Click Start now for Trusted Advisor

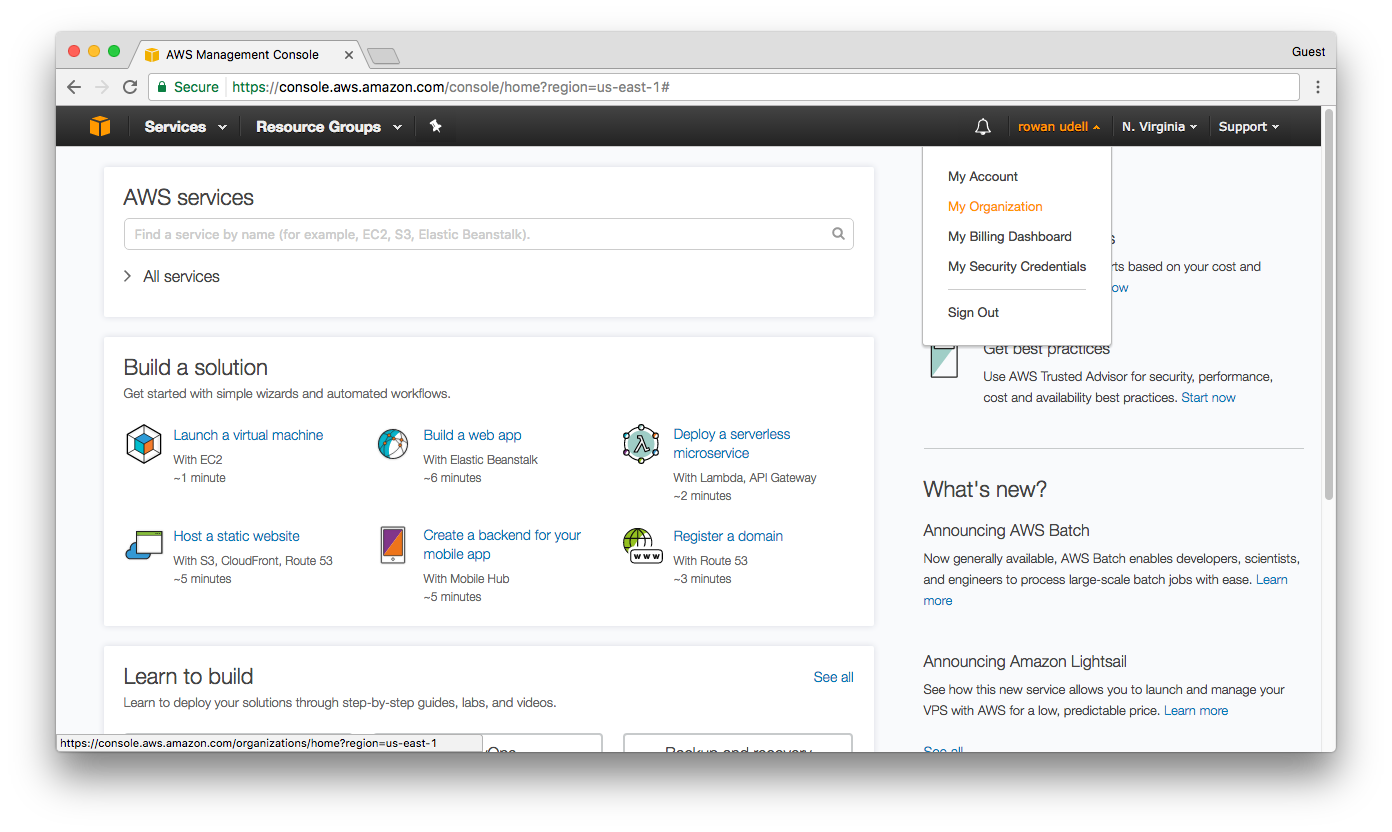pos(1208,397)
